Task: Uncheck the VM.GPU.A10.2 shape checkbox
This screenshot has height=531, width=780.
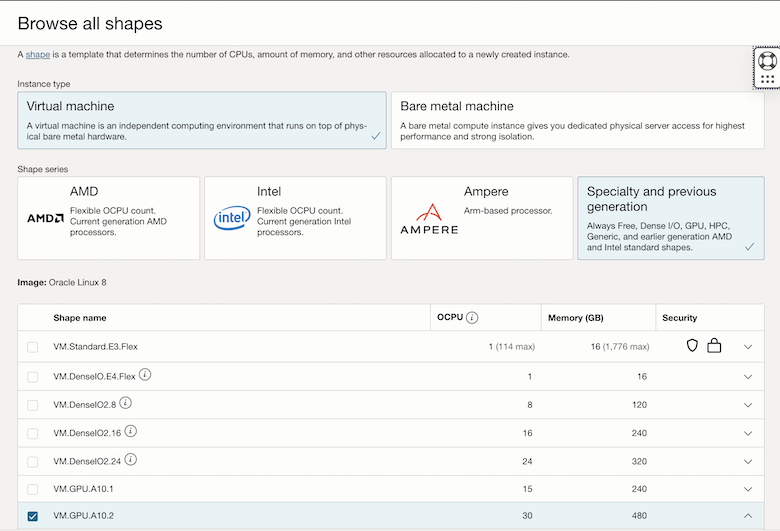Action: pyautogui.click(x=33, y=516)
